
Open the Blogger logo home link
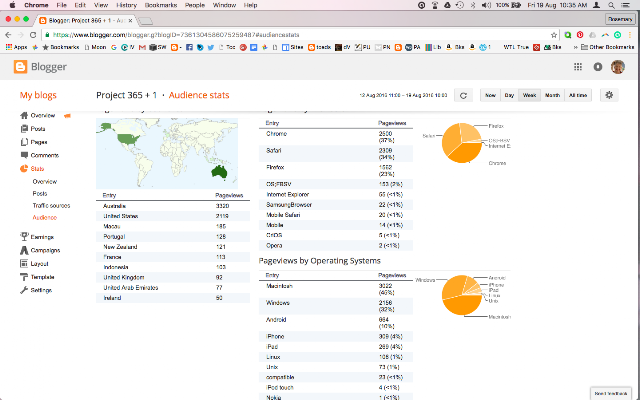point(40,67)
